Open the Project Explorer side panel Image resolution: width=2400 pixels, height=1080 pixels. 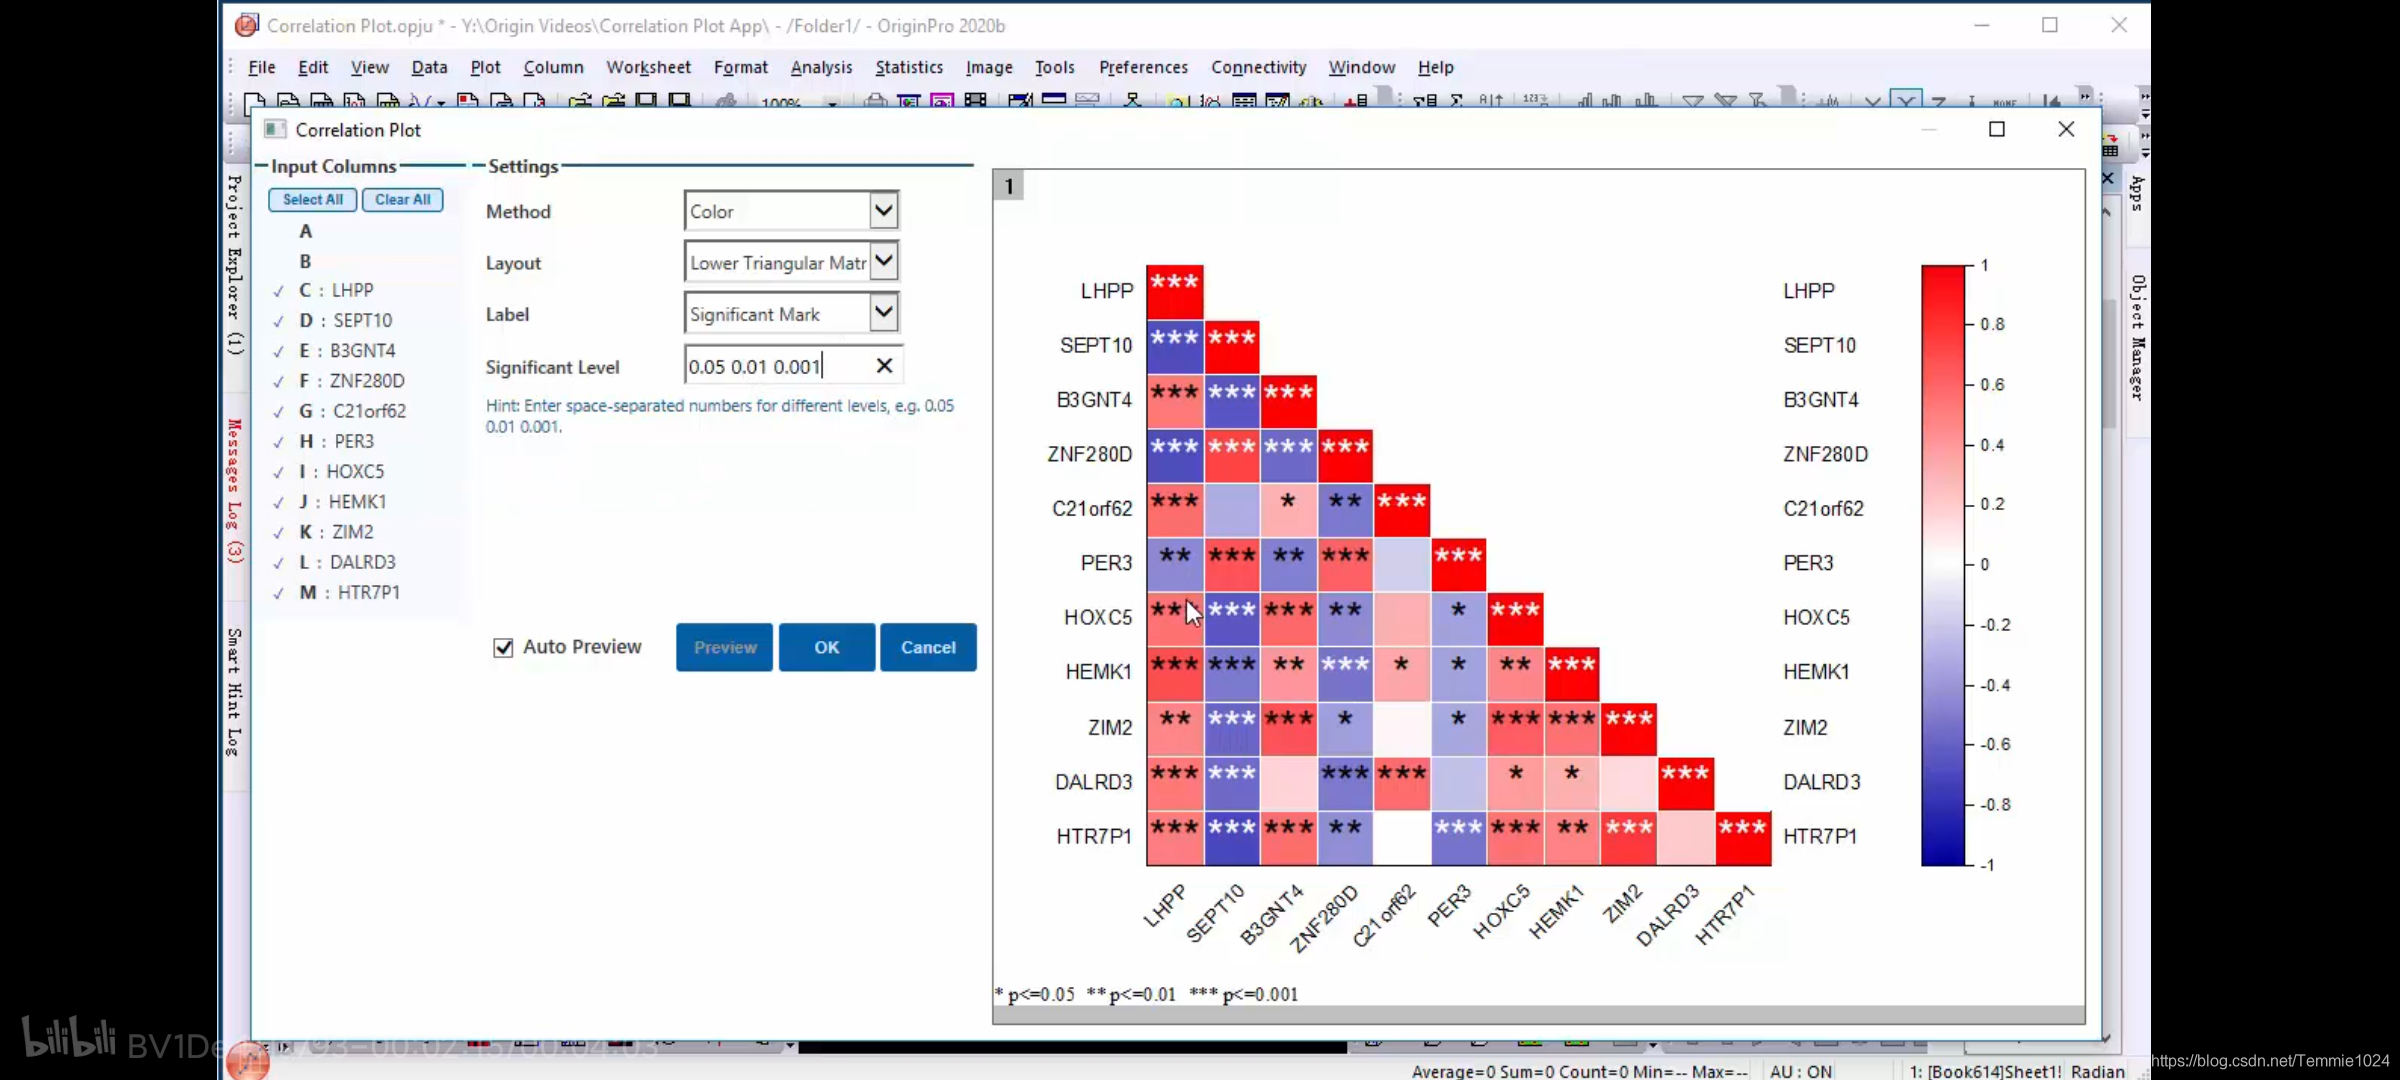[x=234, y=265]
